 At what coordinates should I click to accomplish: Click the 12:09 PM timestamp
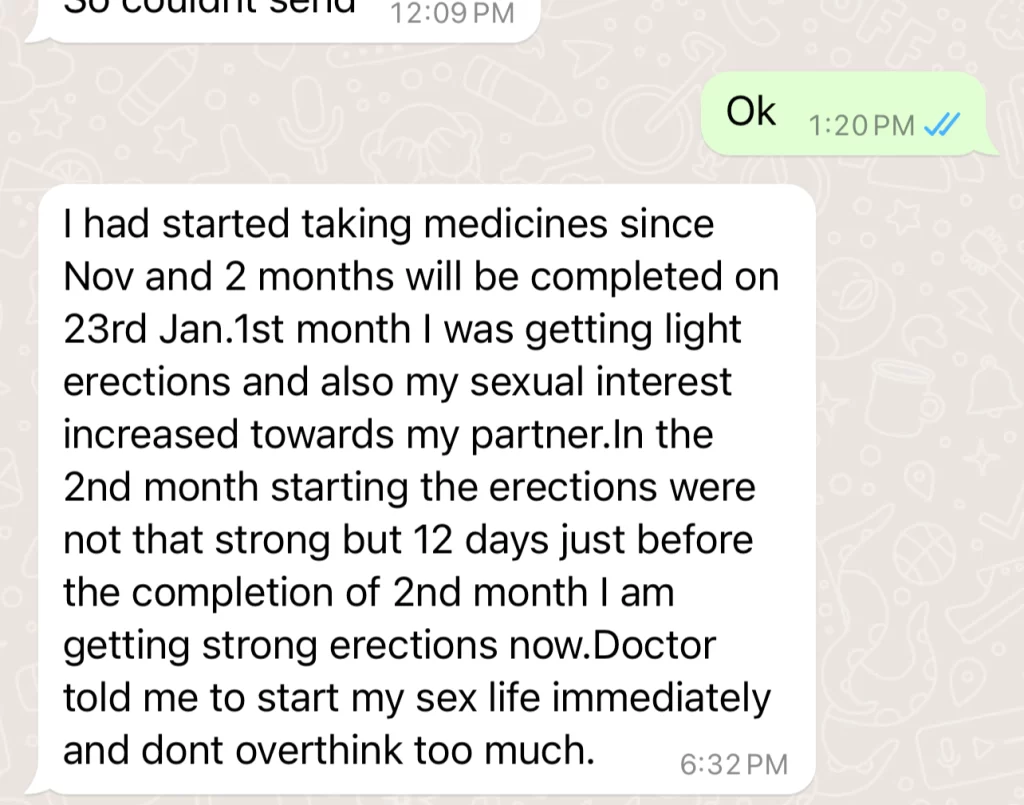(452, 13)
